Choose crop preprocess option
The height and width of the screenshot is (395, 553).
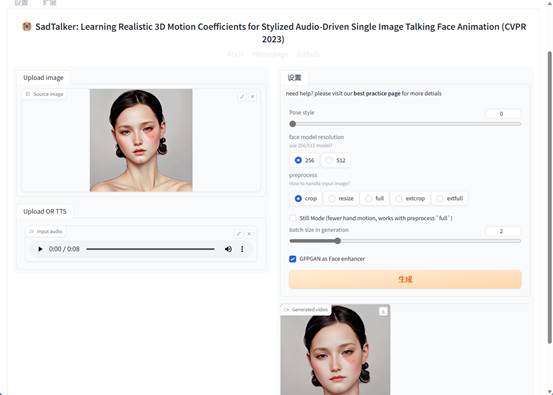click(305, 198)
